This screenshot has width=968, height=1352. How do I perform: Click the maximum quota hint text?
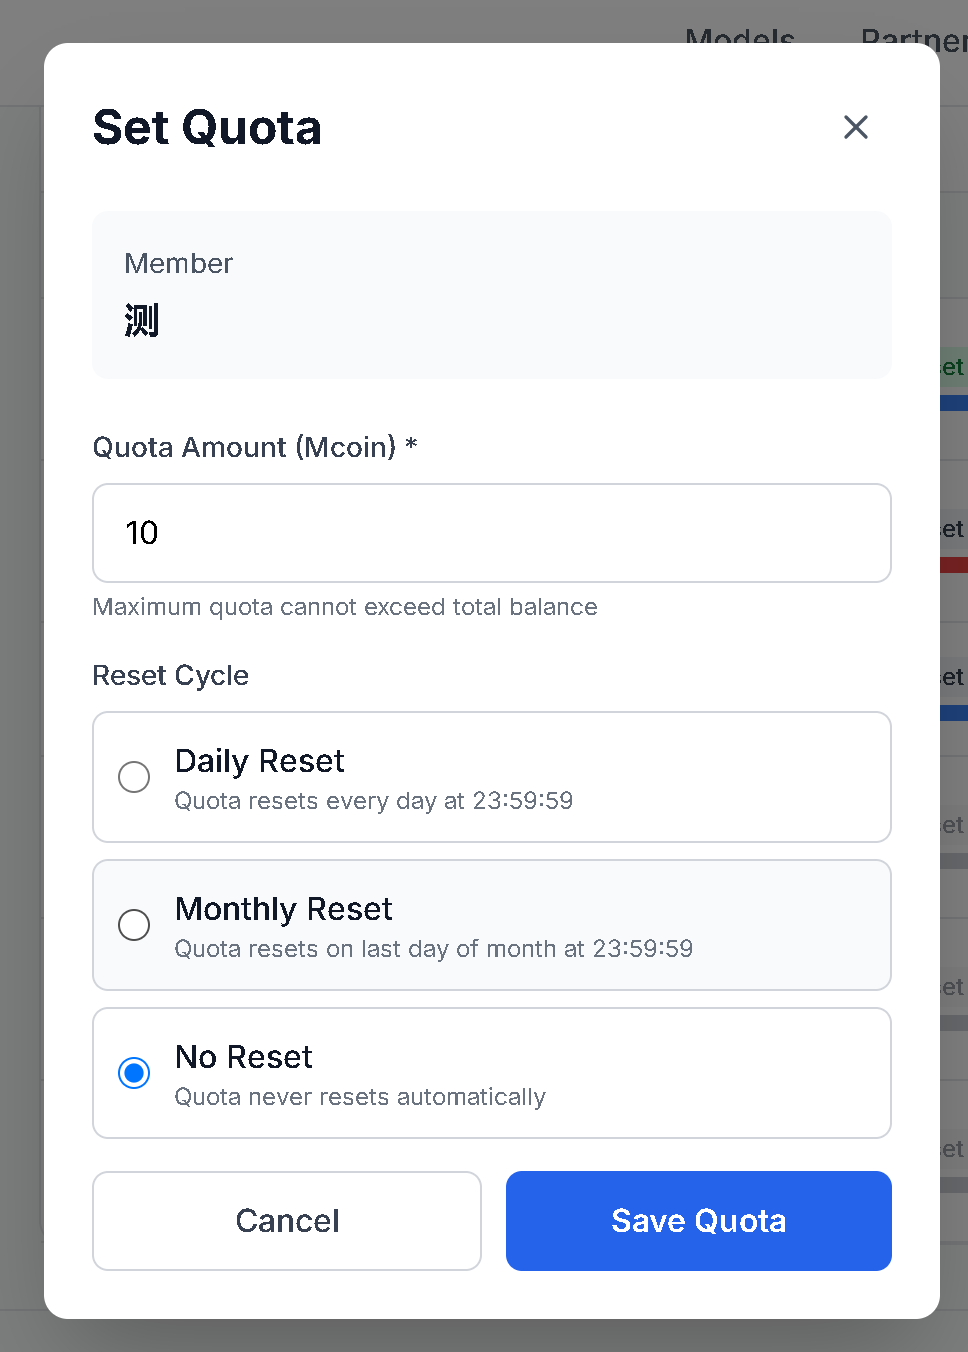click(x=345, y=607)
